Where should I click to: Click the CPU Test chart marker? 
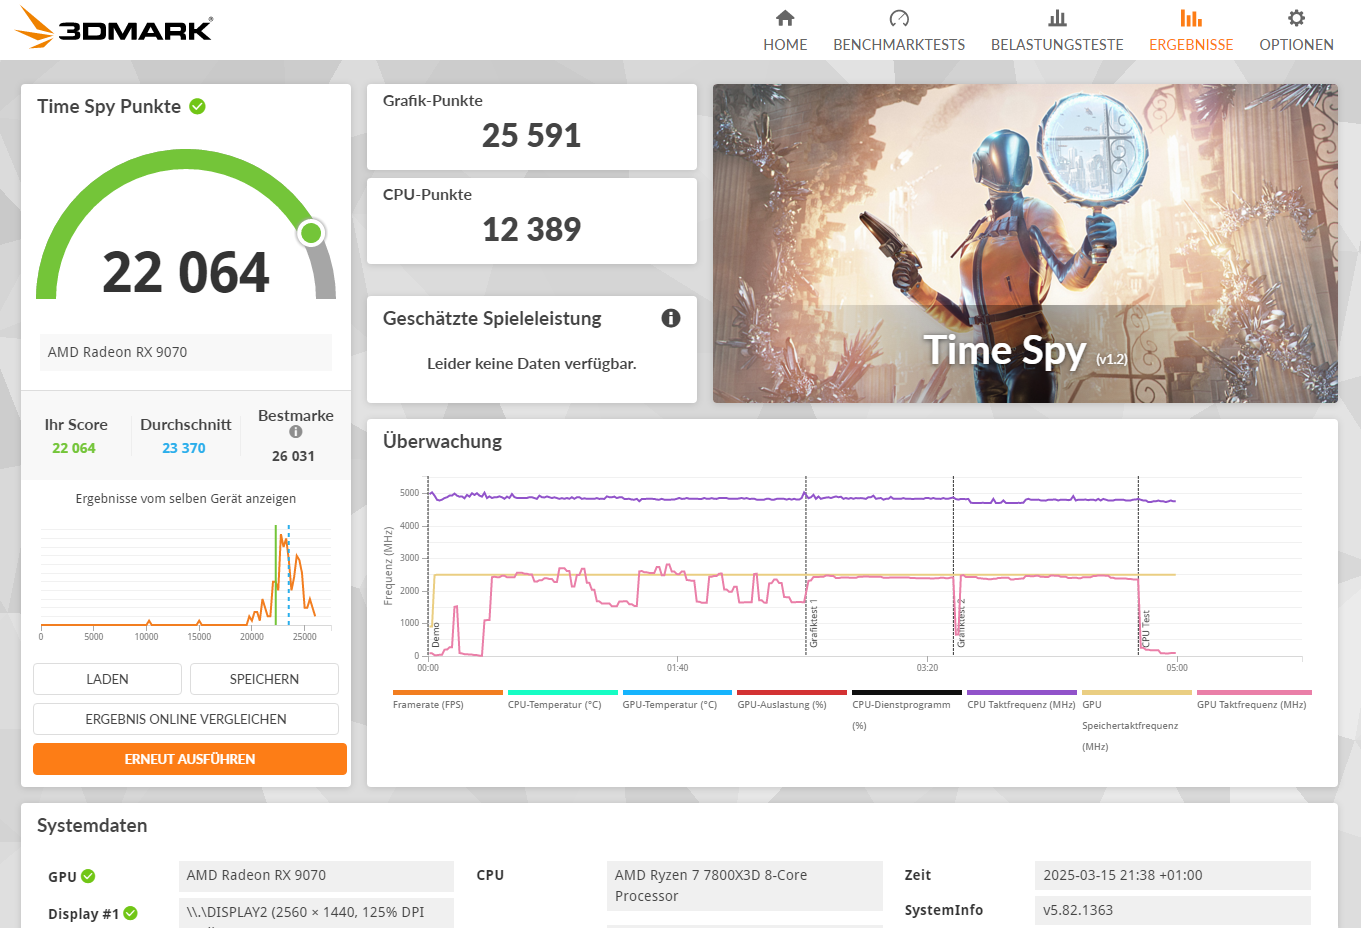pyautogui.click(x=1146, y=628)
